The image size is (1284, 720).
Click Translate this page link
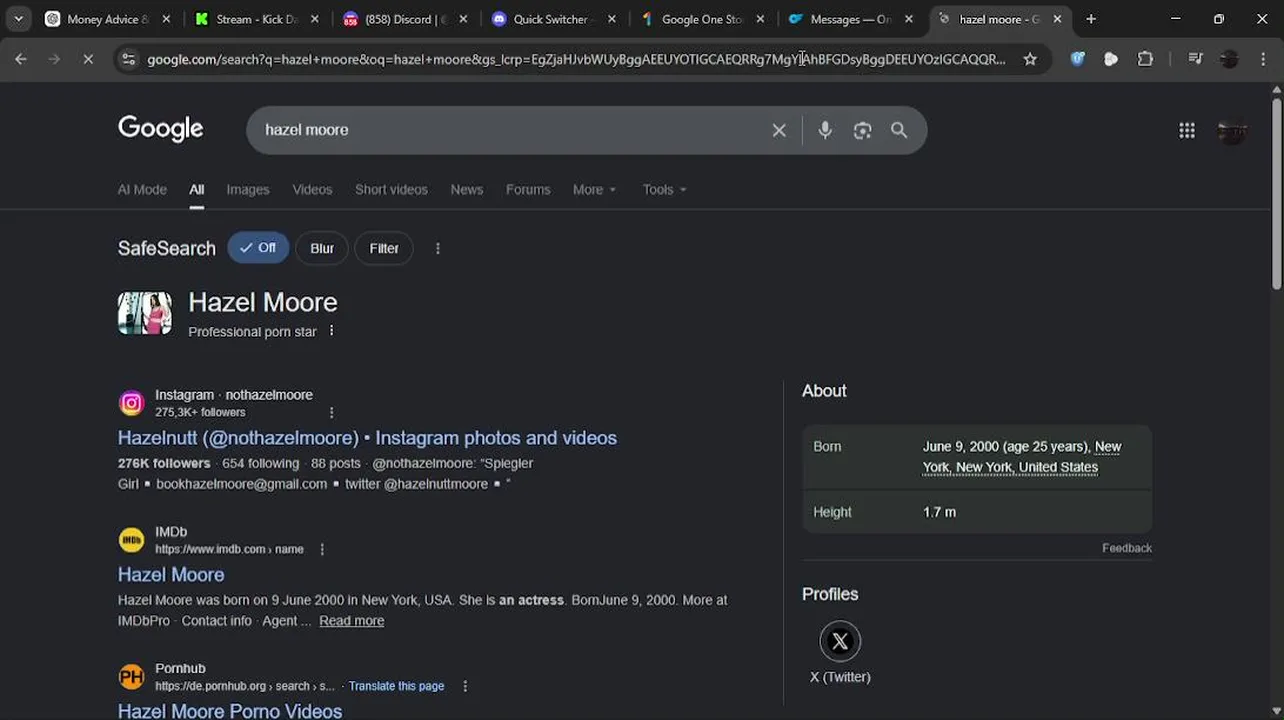point(396,686)
